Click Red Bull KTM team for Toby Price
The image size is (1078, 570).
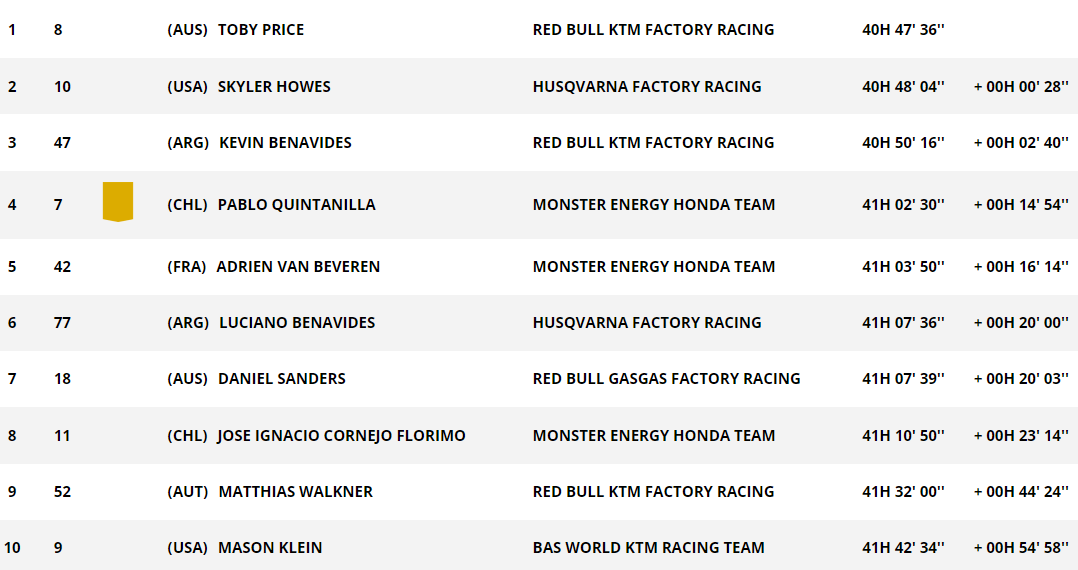tap(653, 30)
